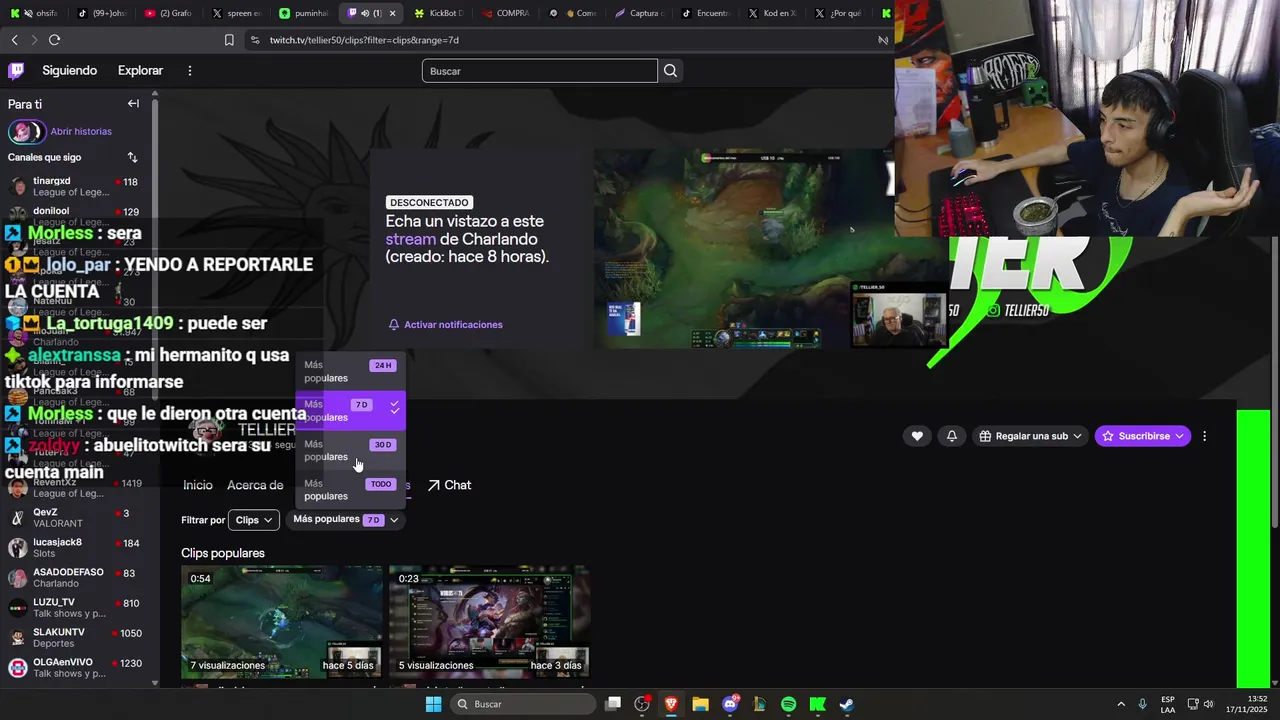Open site information icon in address bar
1280x720 pixels.
(254, 40)
